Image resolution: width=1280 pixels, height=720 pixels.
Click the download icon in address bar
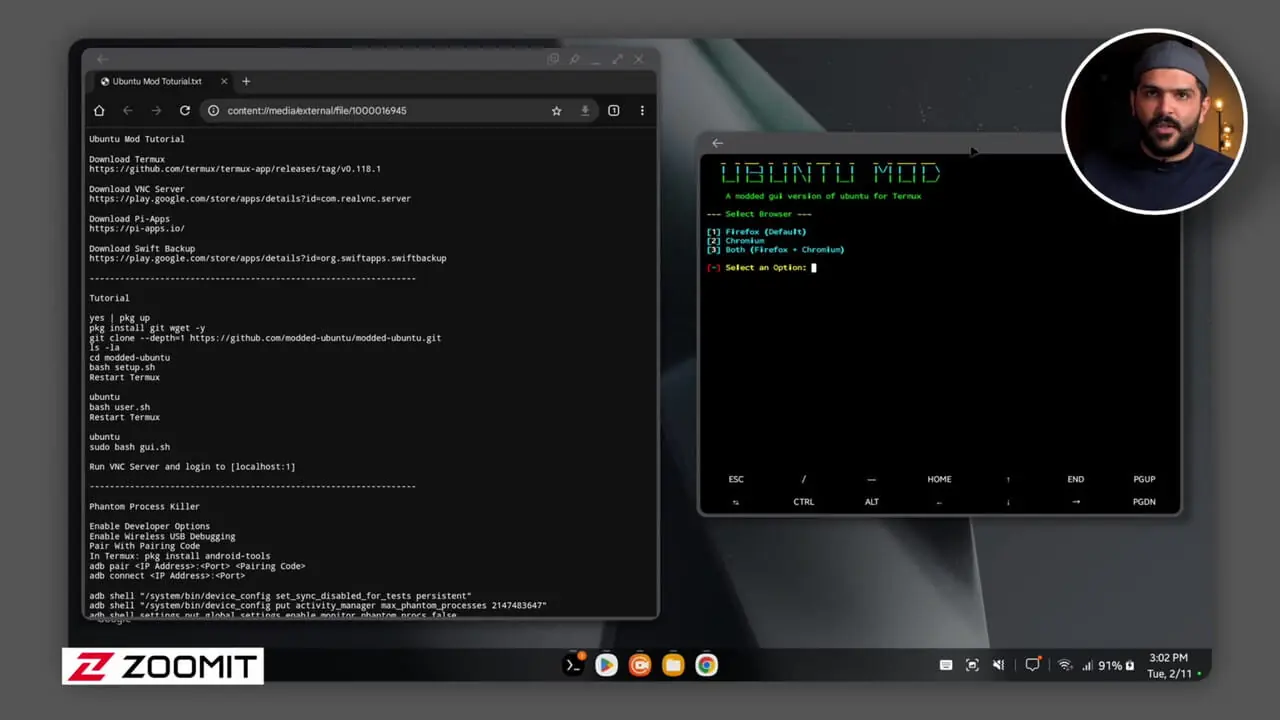coord(585,111)
